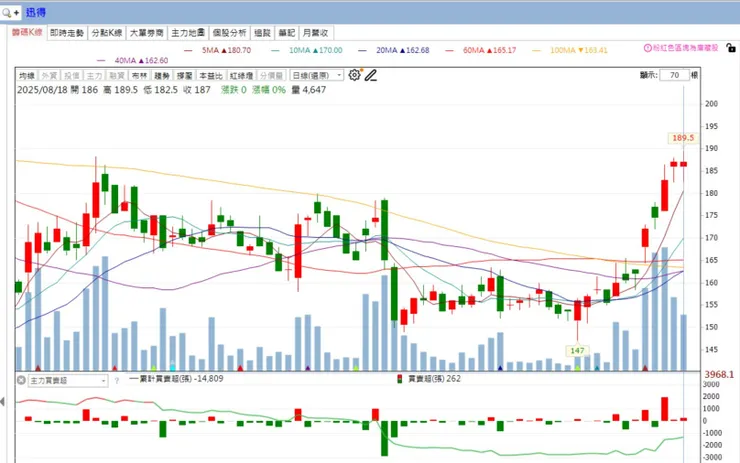Toggle the 紅綠燈 overlay button
This screenshot has height=463, width=740.
point(241,76)
